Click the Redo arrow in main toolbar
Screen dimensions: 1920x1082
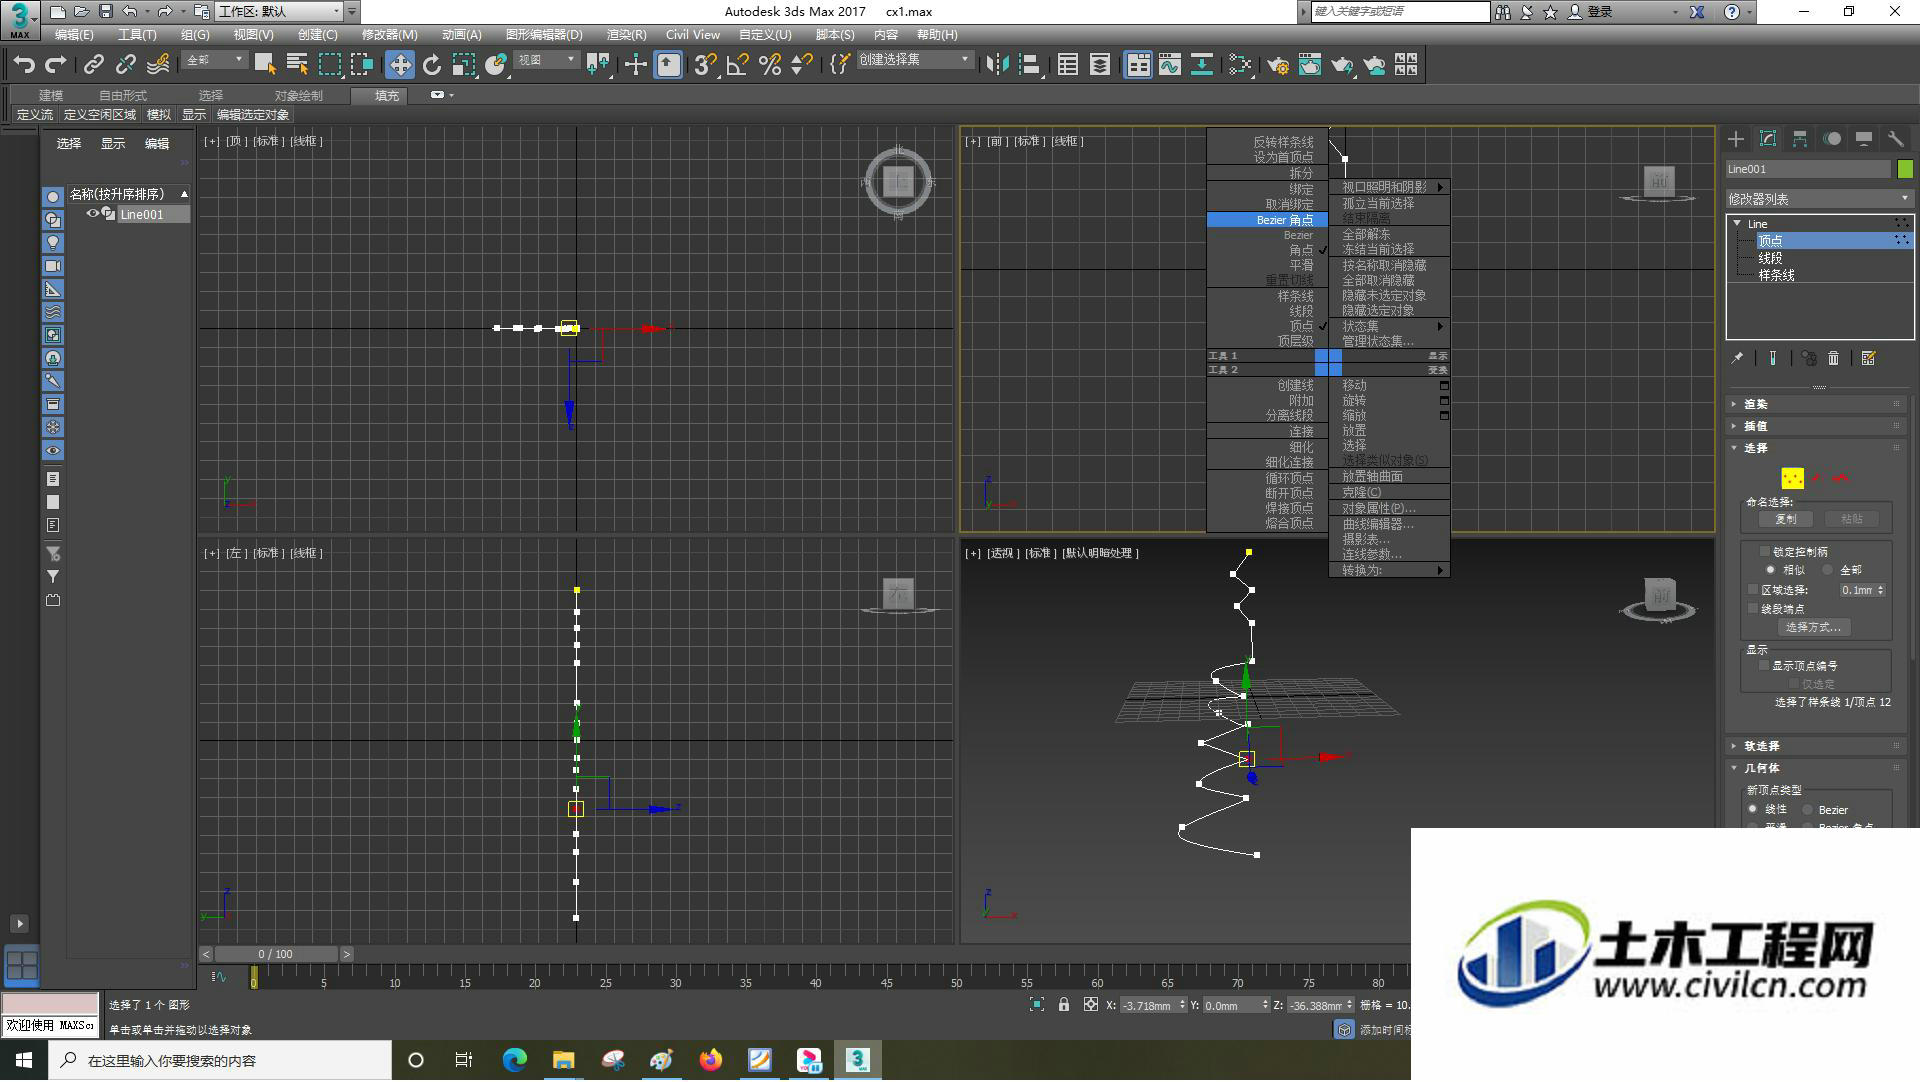click(x=56, y=65)
